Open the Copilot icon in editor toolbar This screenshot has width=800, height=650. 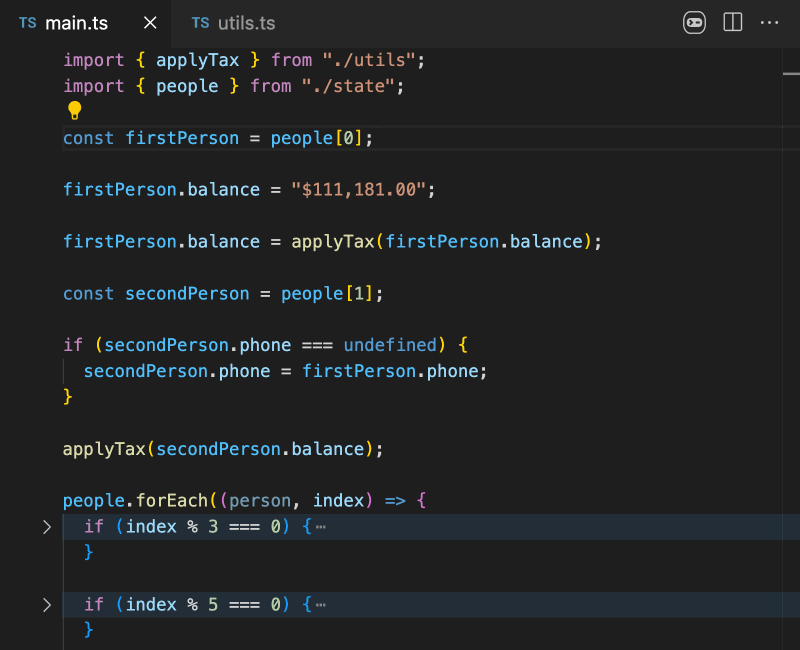(694, 22)
